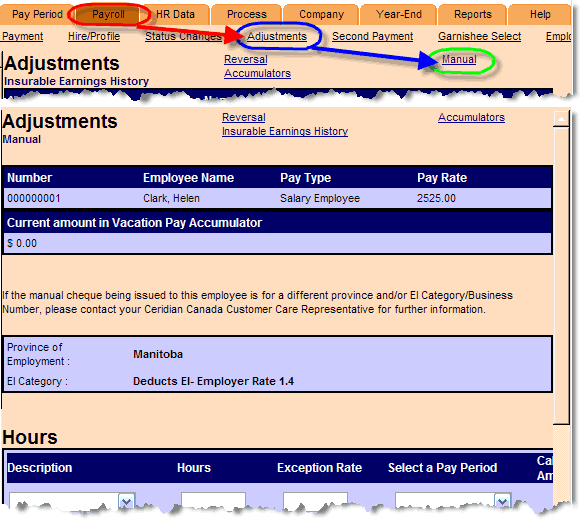581x520 pixels.
Task: Select employee name Clark, Helen
Action: [x=171, y=199]
